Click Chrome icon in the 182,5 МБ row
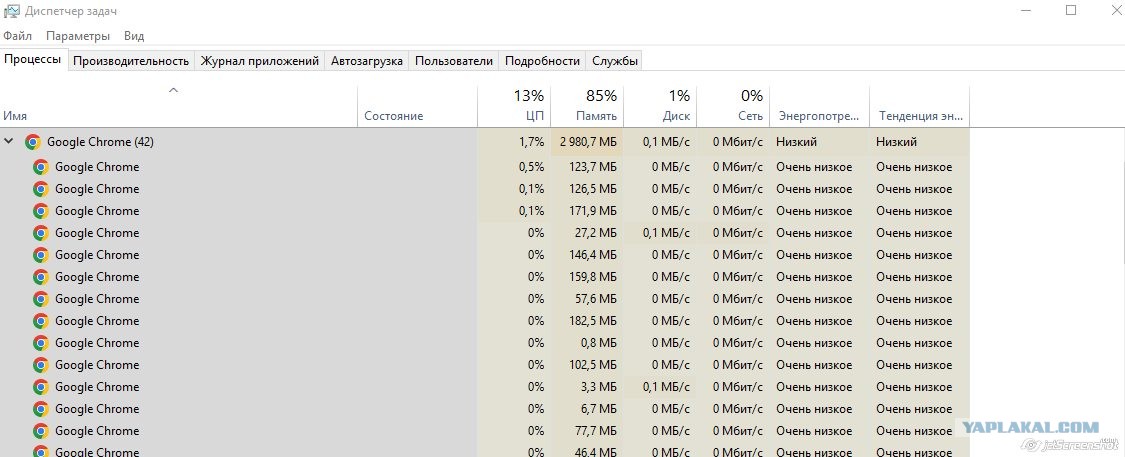1125x457 pixels. point(41,321)
